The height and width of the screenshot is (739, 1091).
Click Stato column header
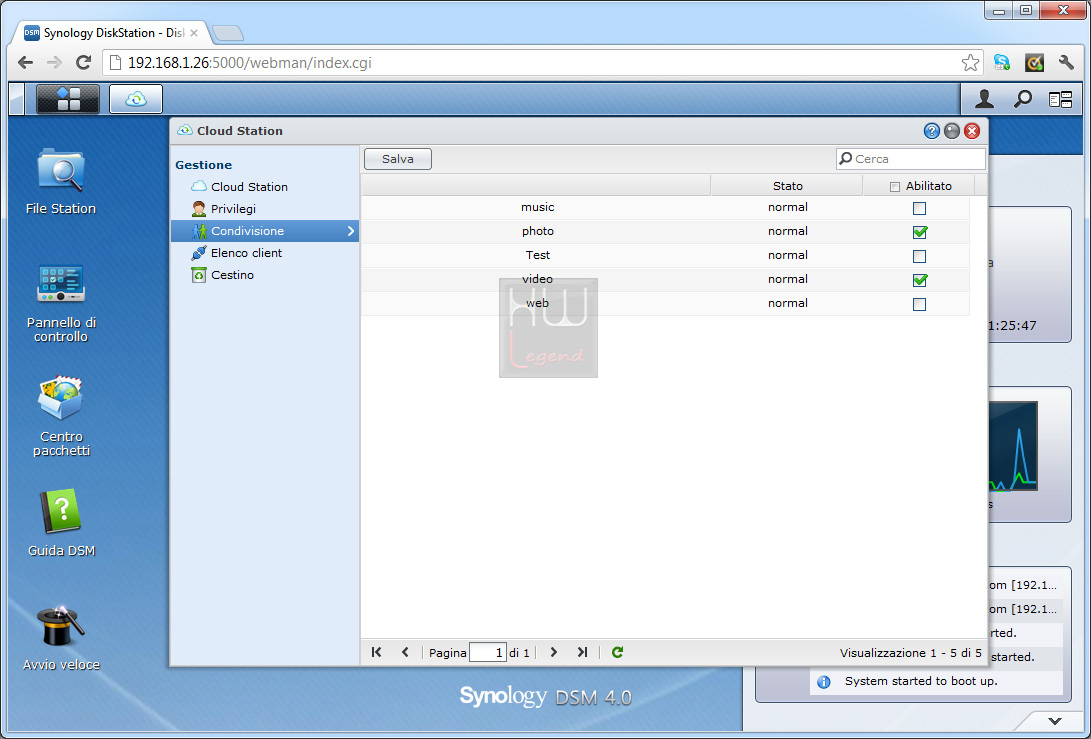tap(787, 186)
